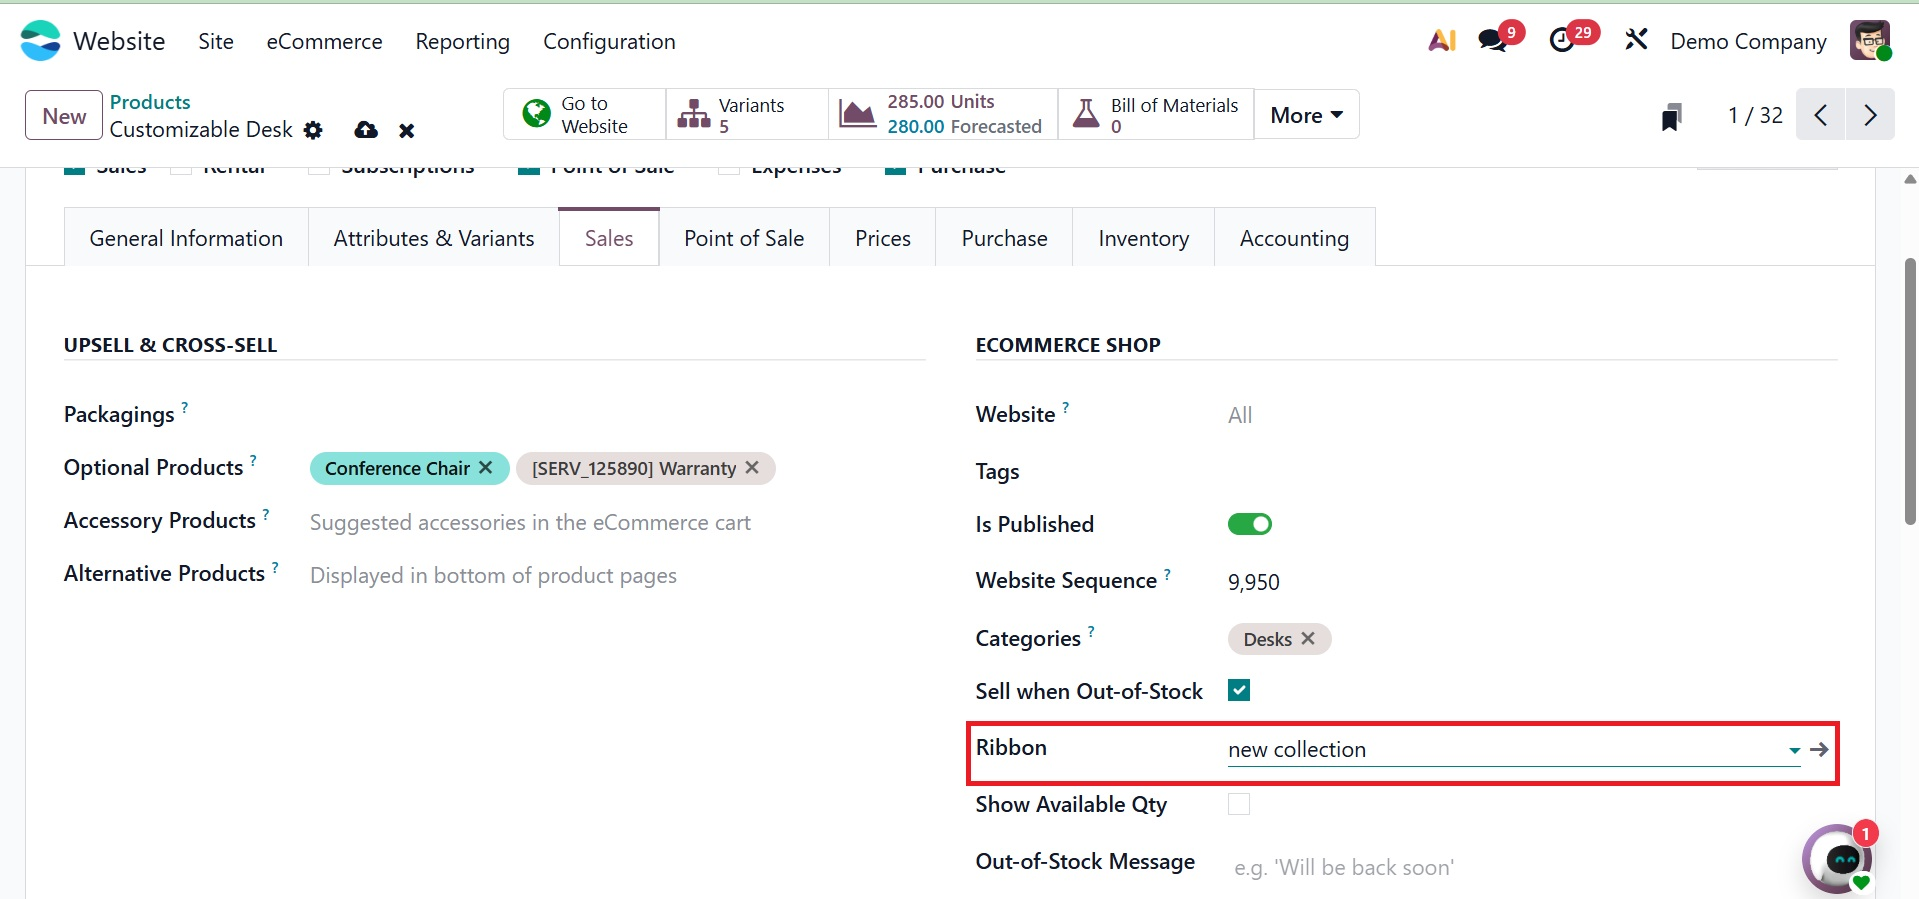This screenshot has width=1919, height=899.
Task: Click the Products breadcrumb link
Action: (150, 102)
